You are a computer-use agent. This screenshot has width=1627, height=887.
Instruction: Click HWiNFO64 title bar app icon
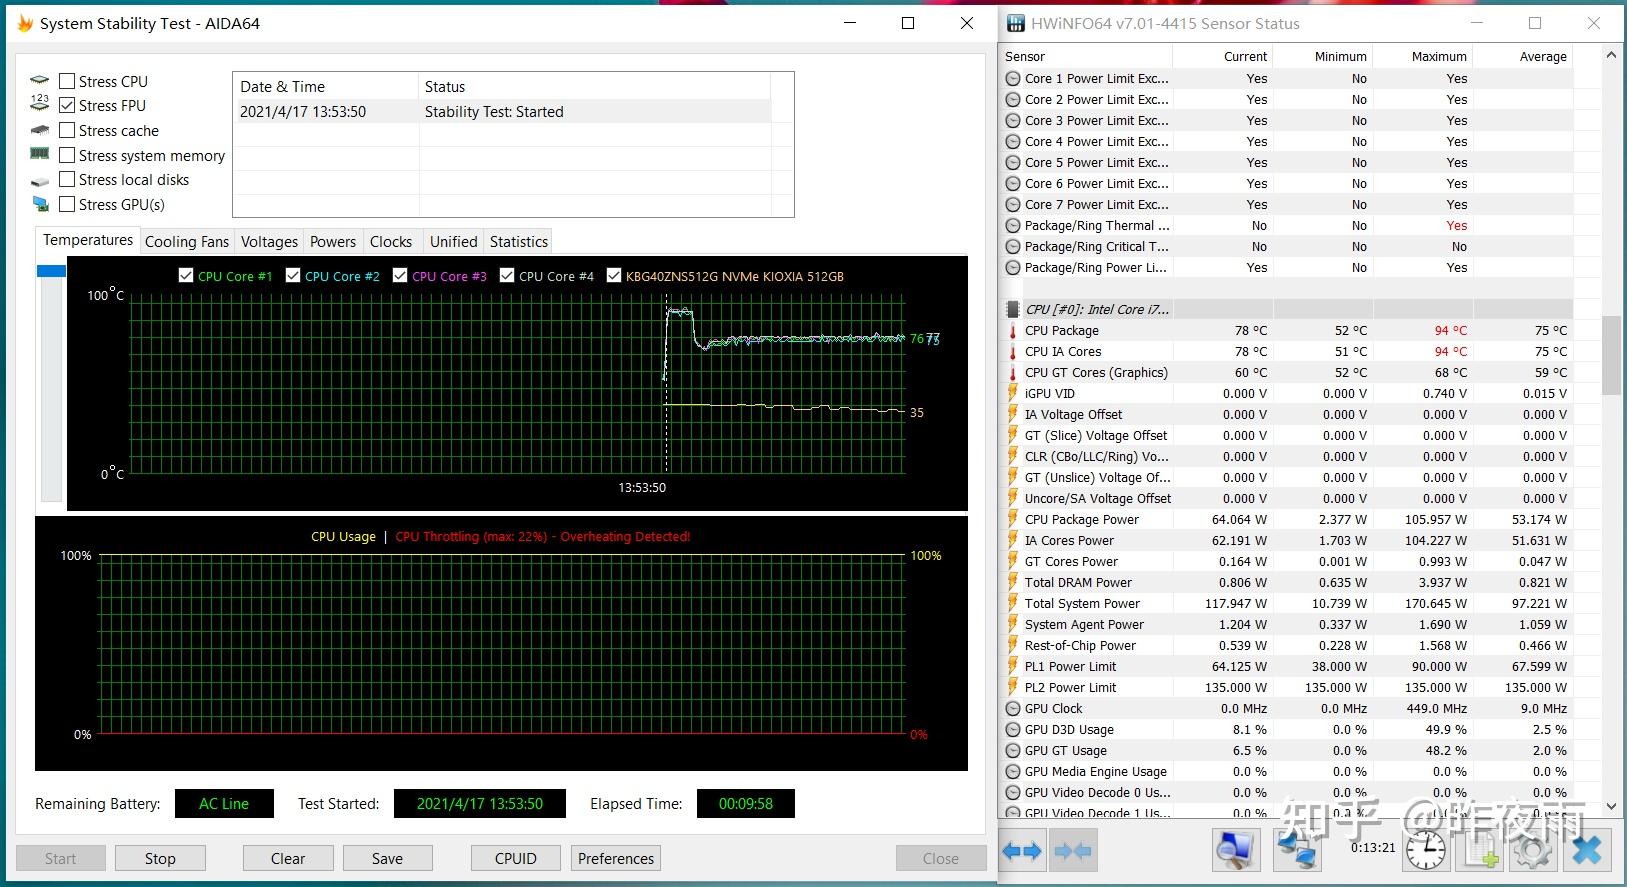click(1016, 23)
